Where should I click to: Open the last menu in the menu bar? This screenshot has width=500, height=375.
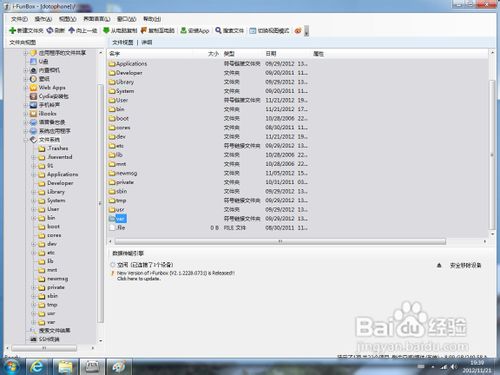152,19
